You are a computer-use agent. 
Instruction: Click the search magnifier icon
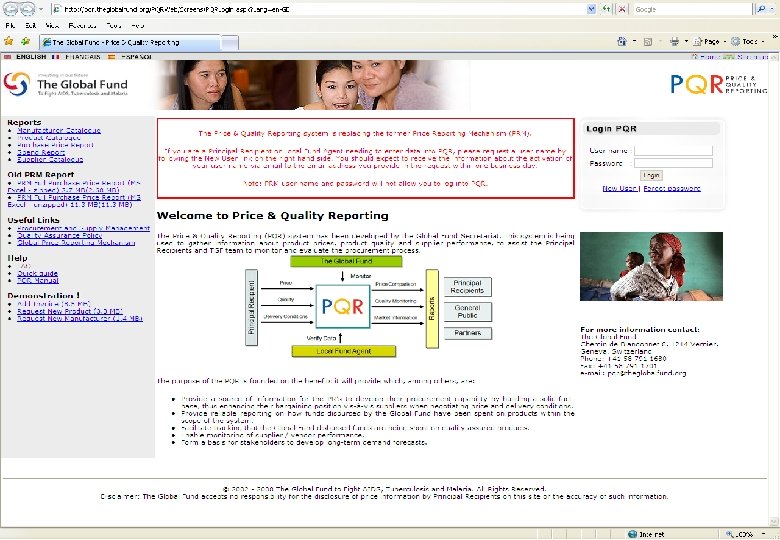point(761,9)
